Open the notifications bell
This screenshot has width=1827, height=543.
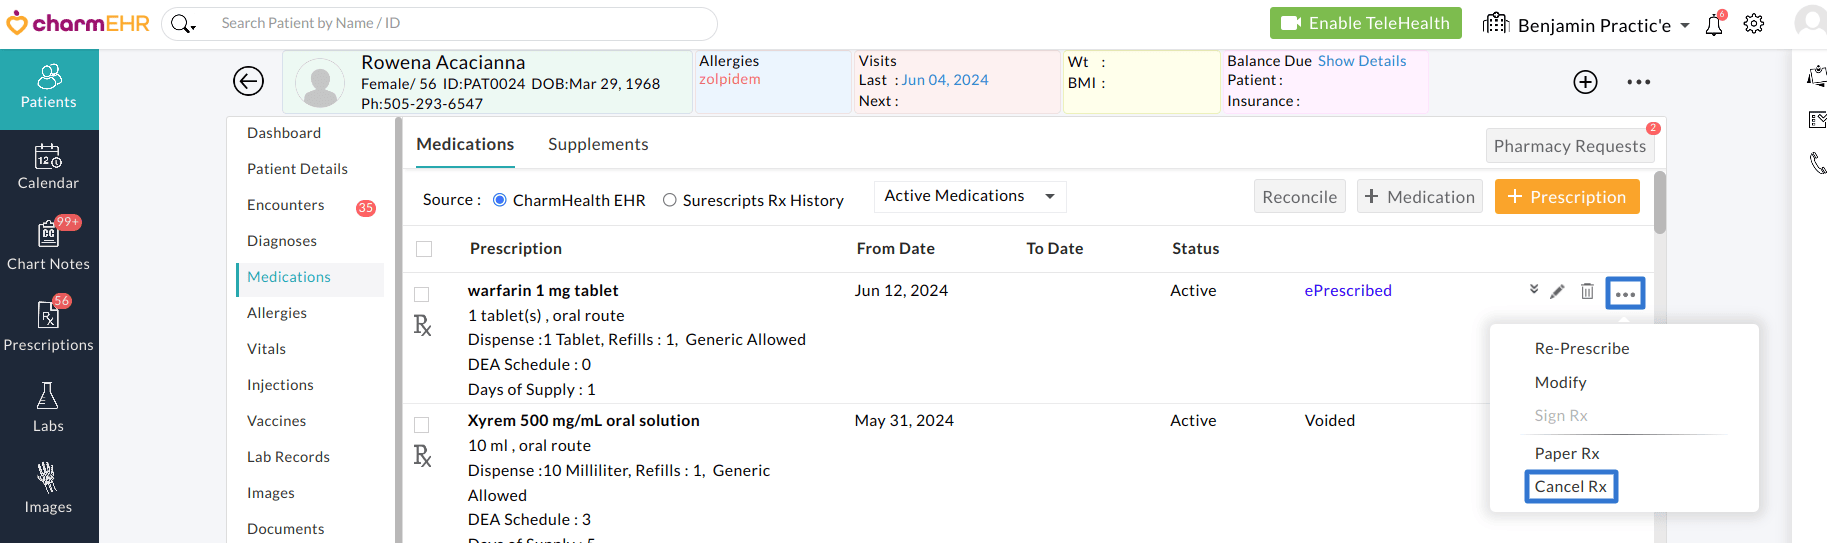click(1714, 24)
